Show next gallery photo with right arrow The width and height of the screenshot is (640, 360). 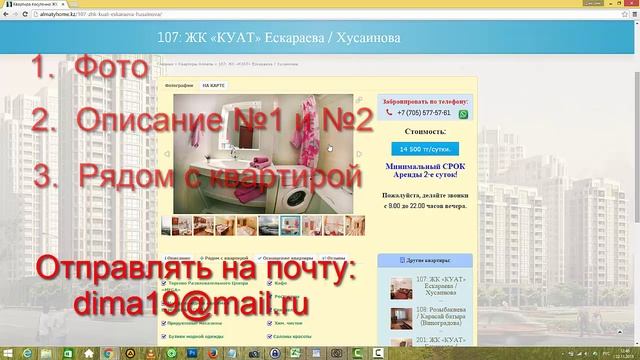359,154
